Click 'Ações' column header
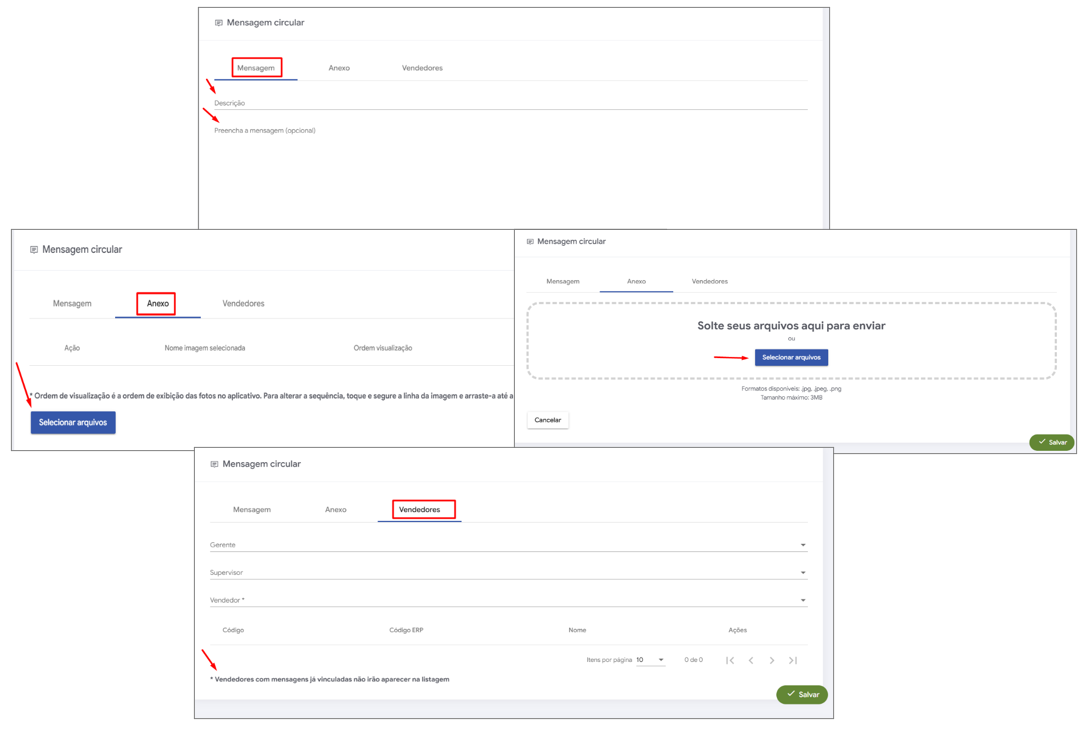 (738, 630)
